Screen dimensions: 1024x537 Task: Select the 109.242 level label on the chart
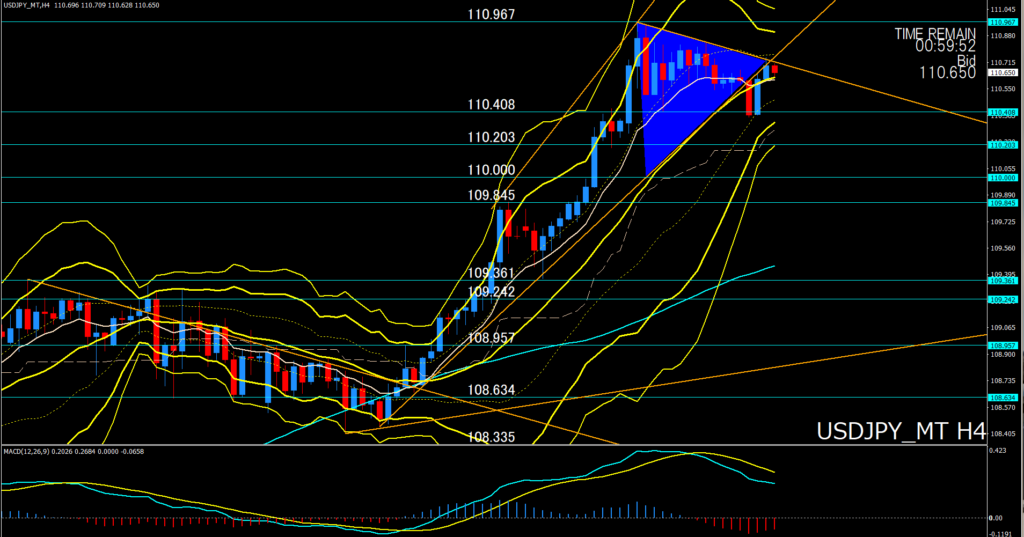click(491, 292)
